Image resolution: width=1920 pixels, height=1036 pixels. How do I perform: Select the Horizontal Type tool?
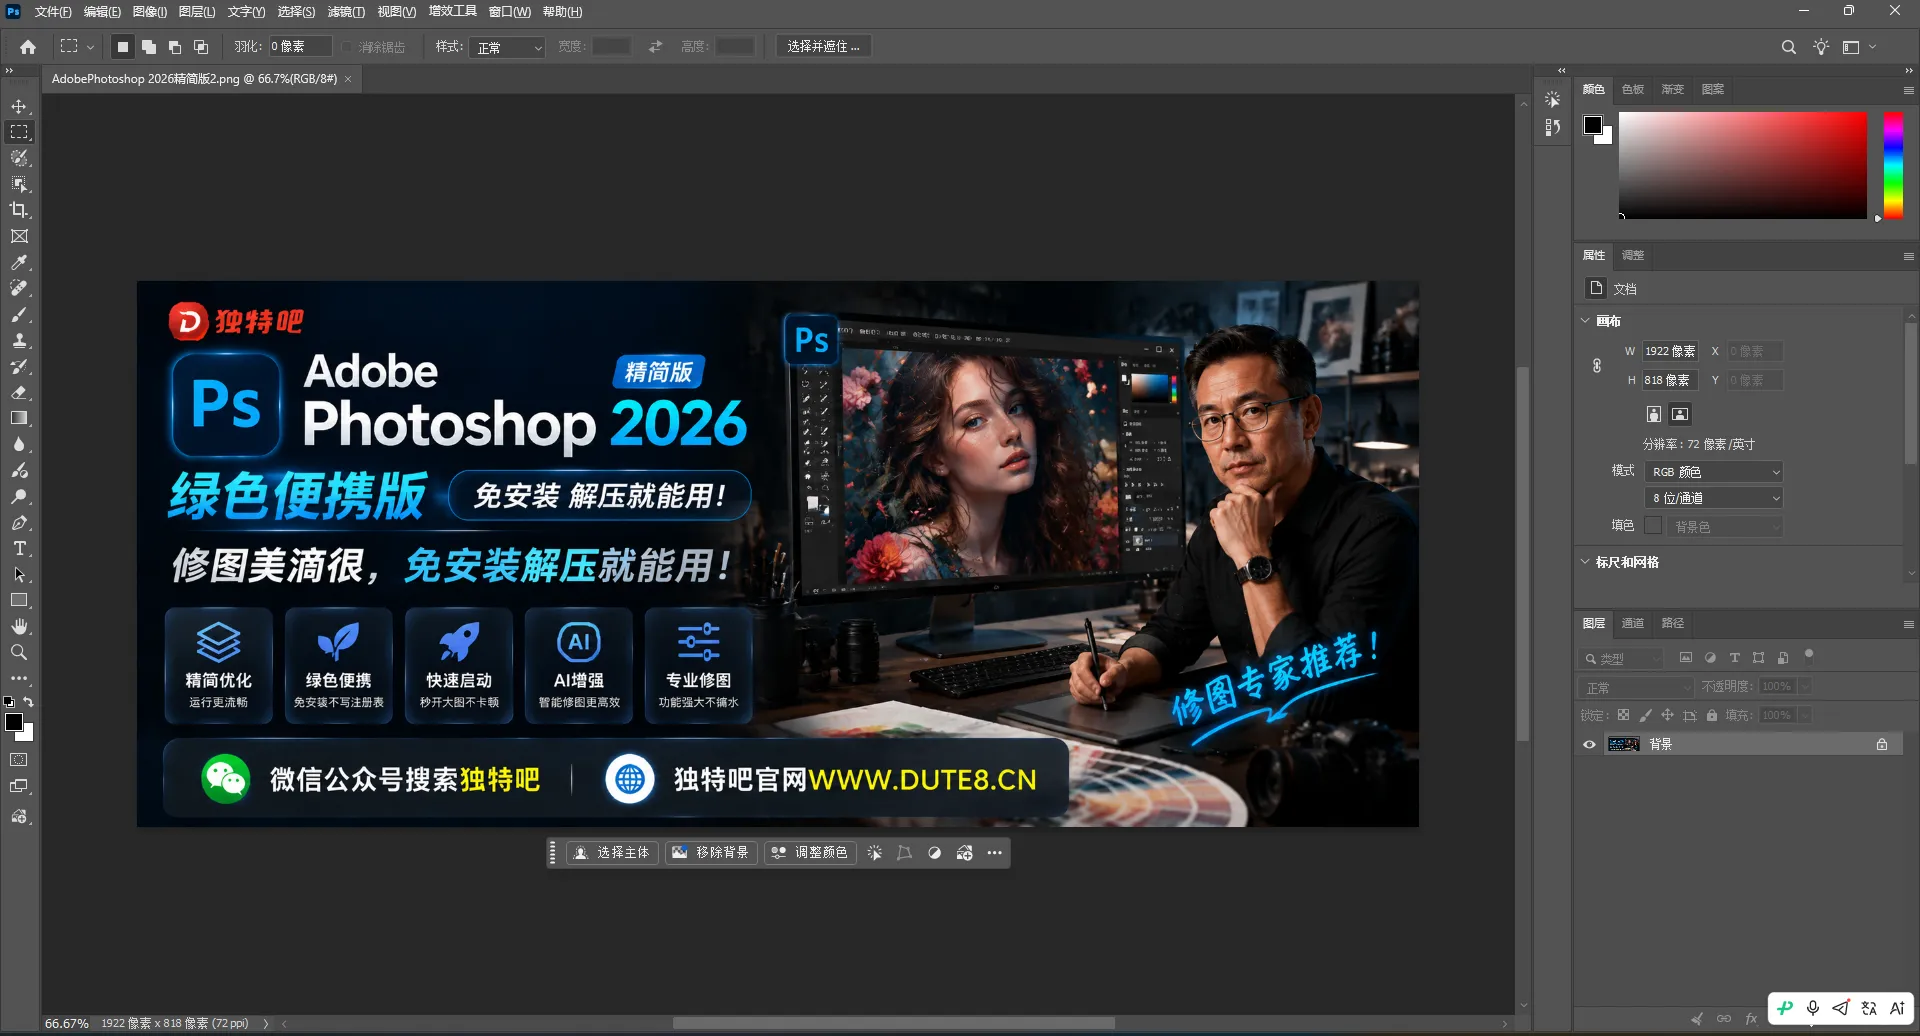click(x=19, y=548)
